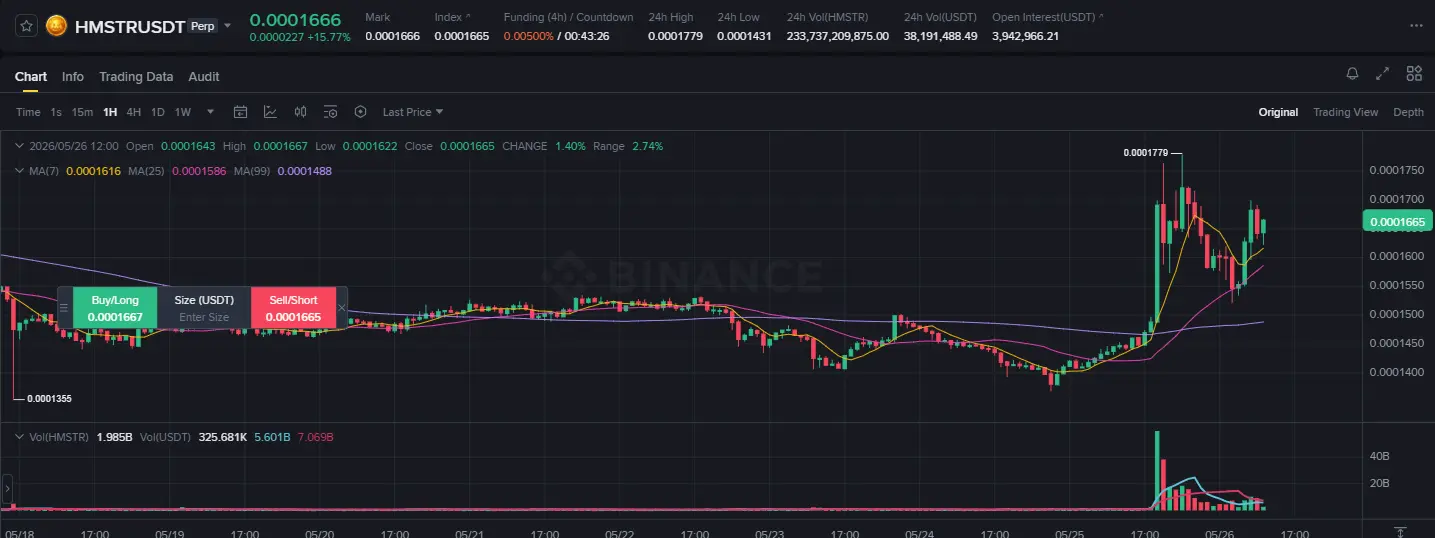Open the Trading Data tab
The height and width of the screenshot is (538, 1435).
(x=136, y=77)
